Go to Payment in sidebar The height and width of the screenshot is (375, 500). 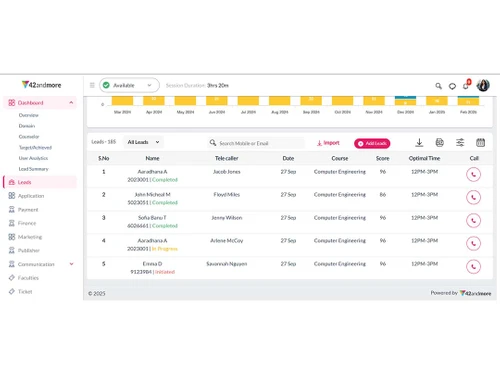tap(28, 210)
